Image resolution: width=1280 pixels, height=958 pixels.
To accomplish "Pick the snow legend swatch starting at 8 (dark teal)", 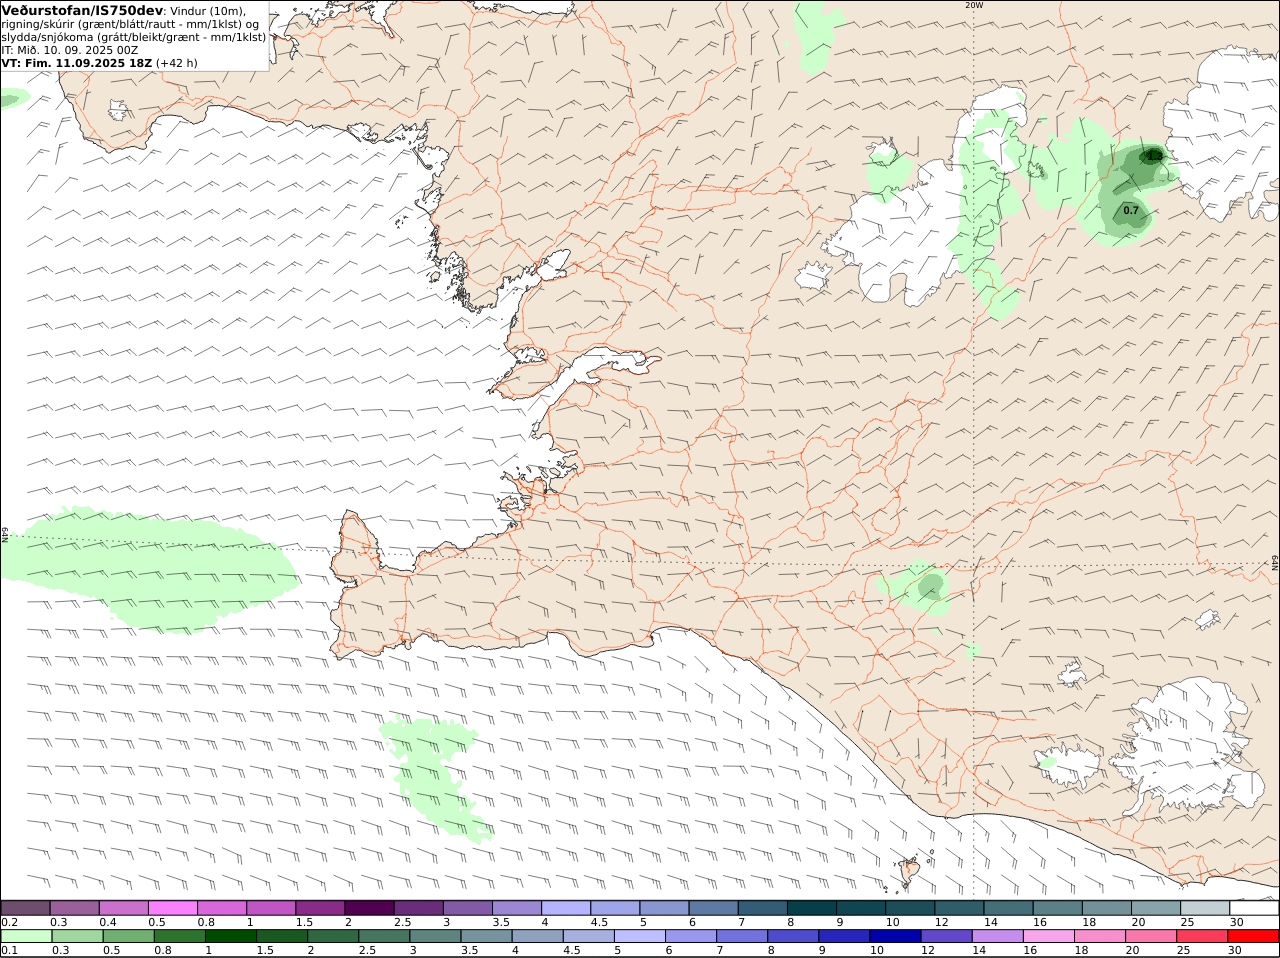I will [x=811, y=907].
